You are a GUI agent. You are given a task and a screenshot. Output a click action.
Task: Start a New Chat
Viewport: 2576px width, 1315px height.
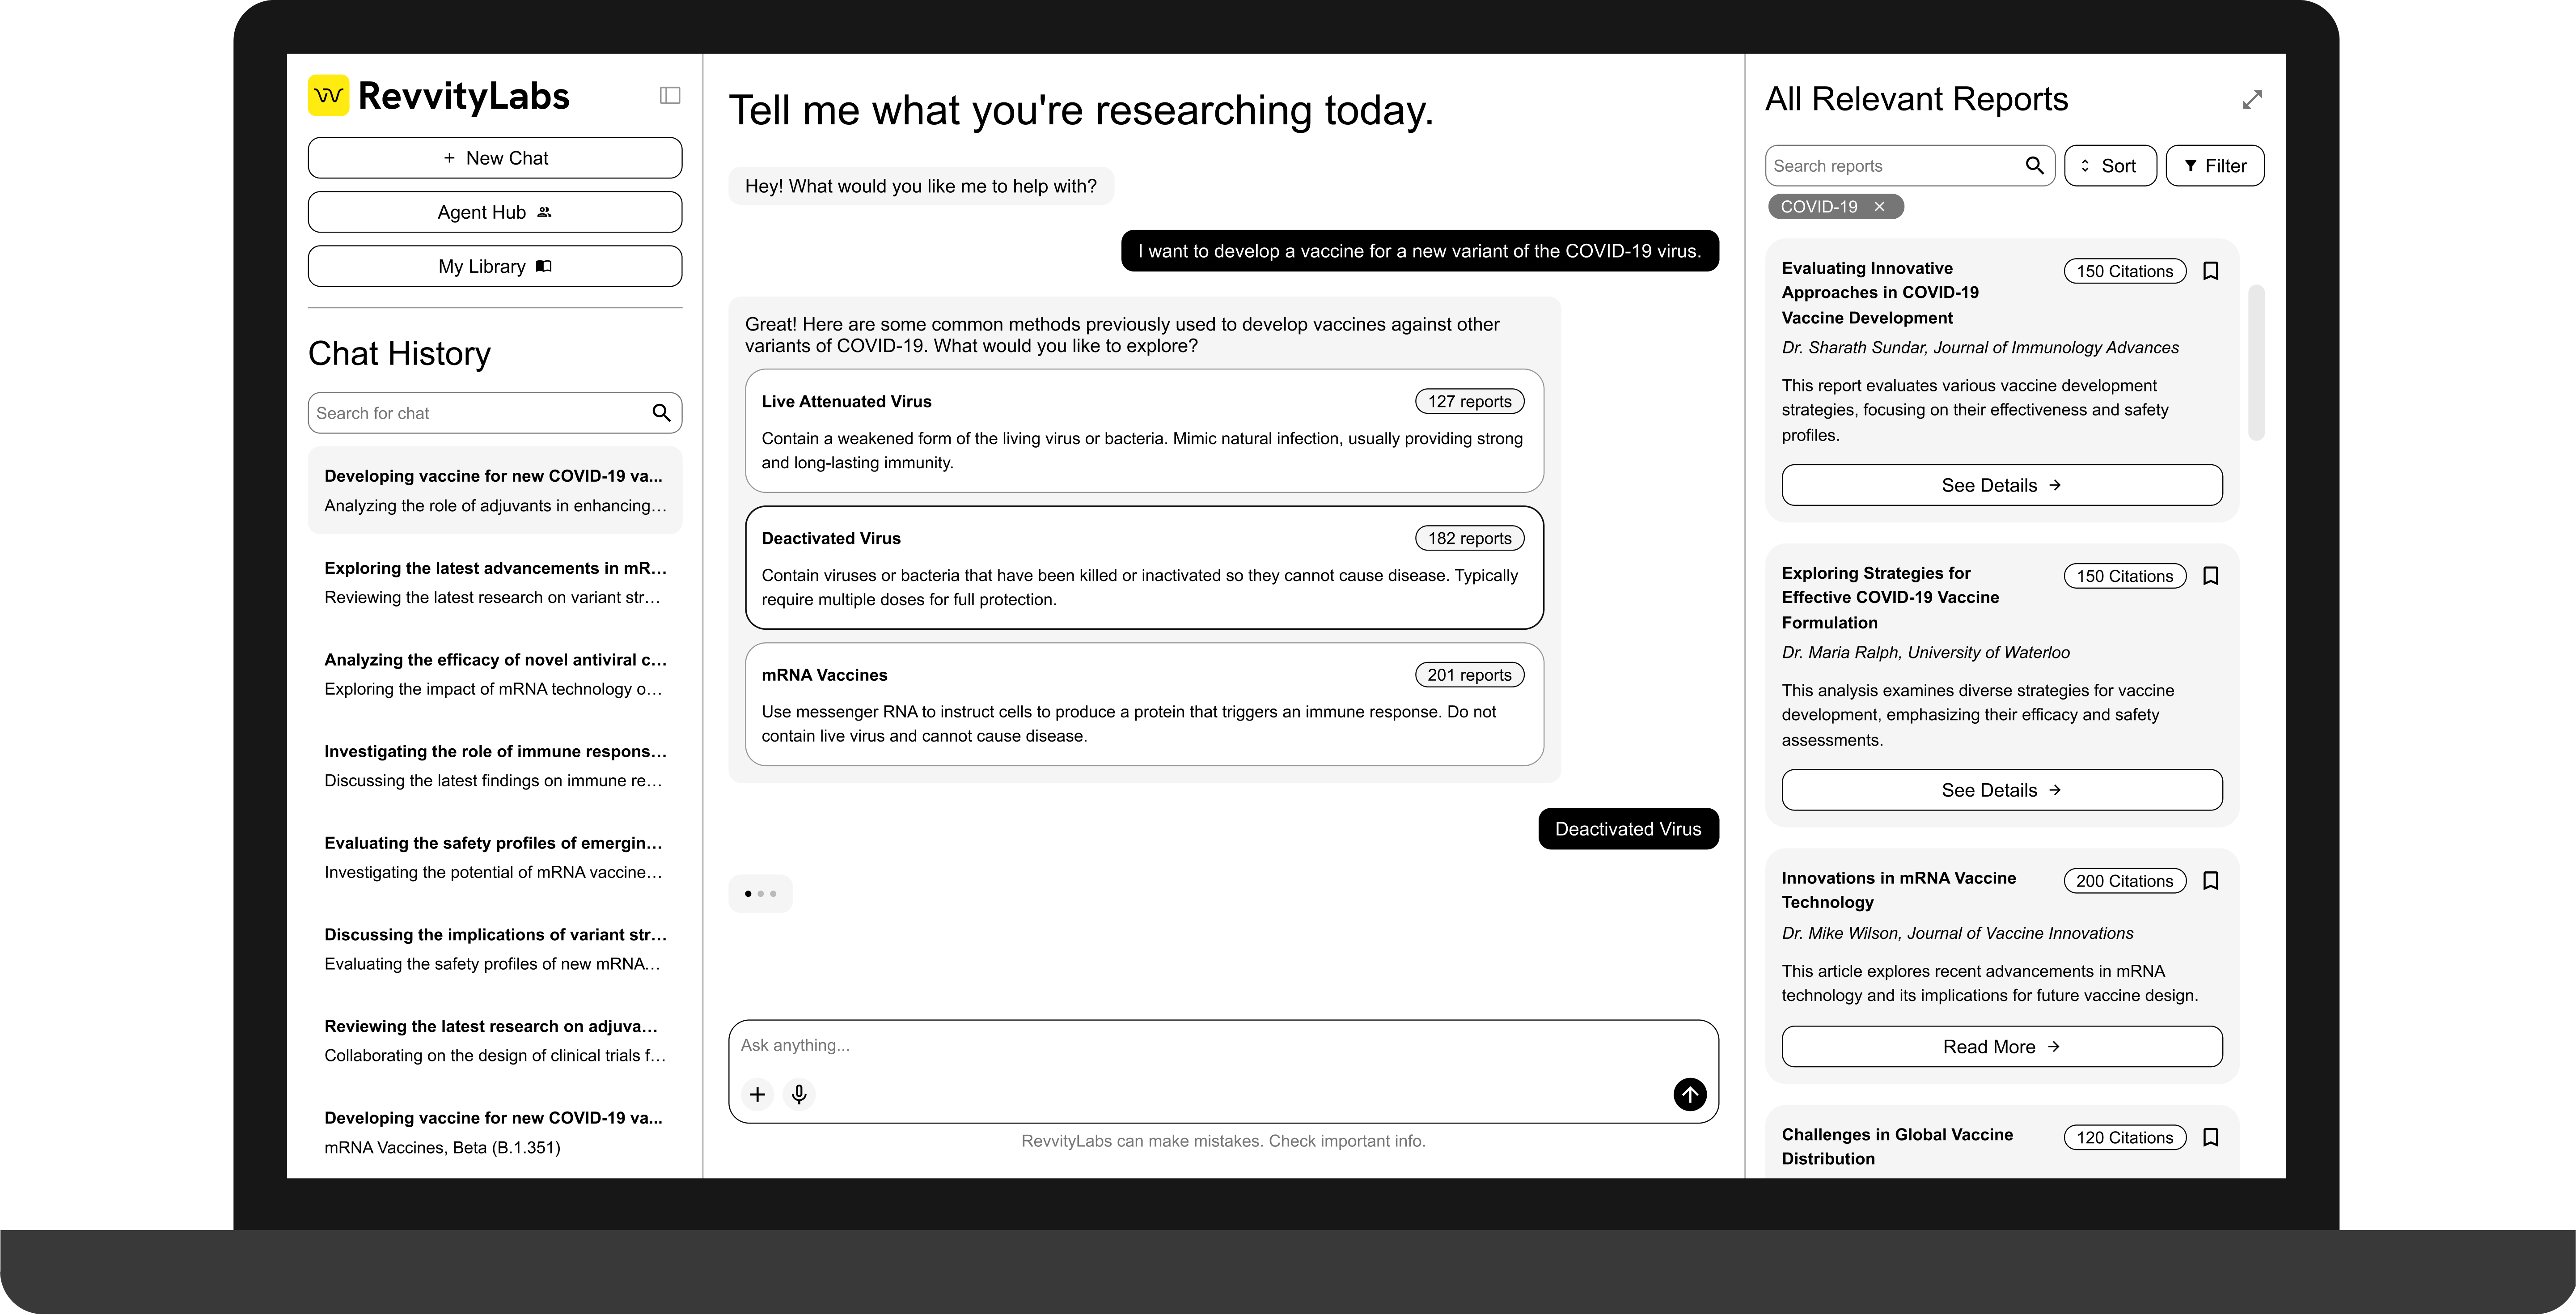pos(495,158)
